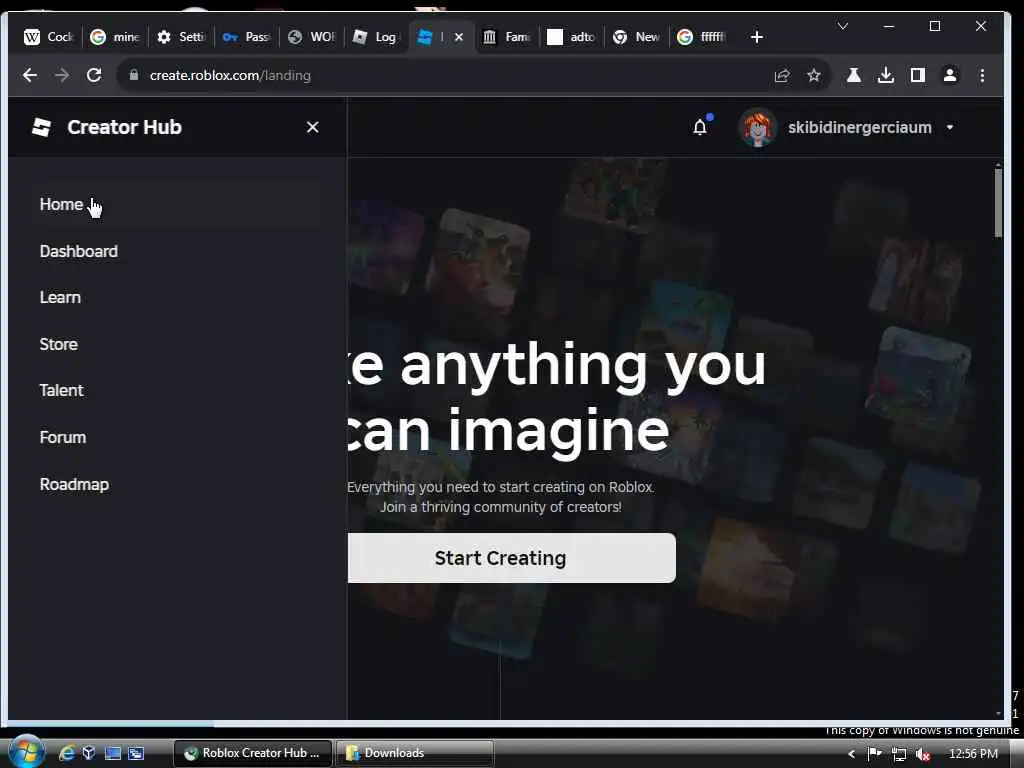Share this page using the share icon
The image size is (1024, 768).
point(782,75)
